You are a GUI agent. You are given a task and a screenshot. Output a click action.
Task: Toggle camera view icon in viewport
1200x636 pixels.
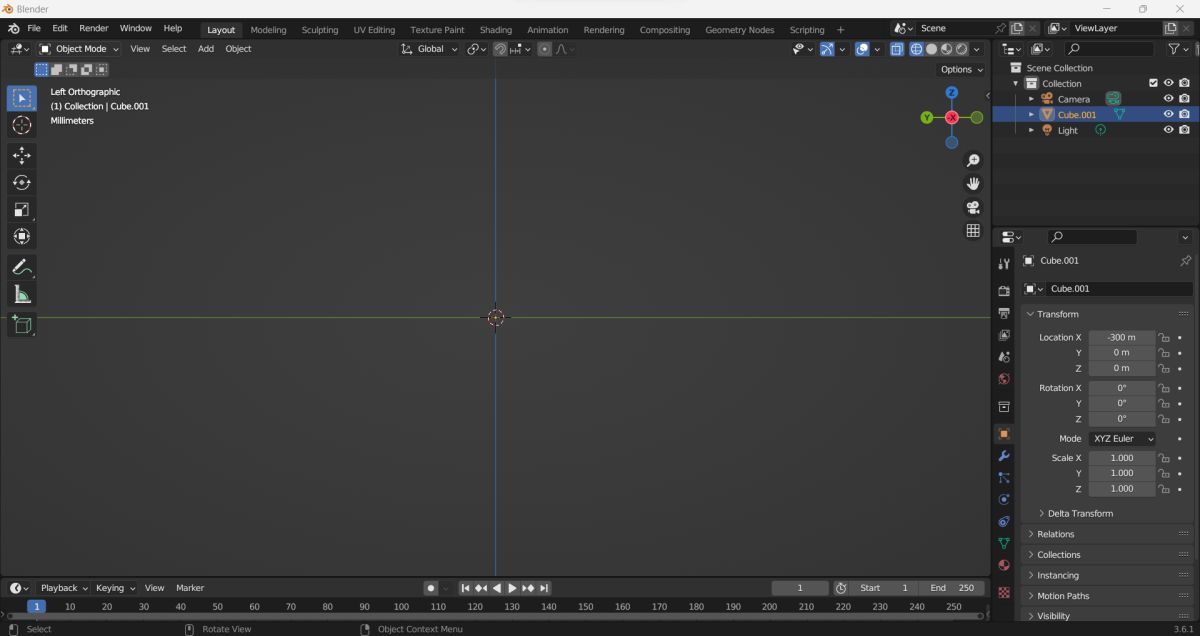click(x=972, y=208)
